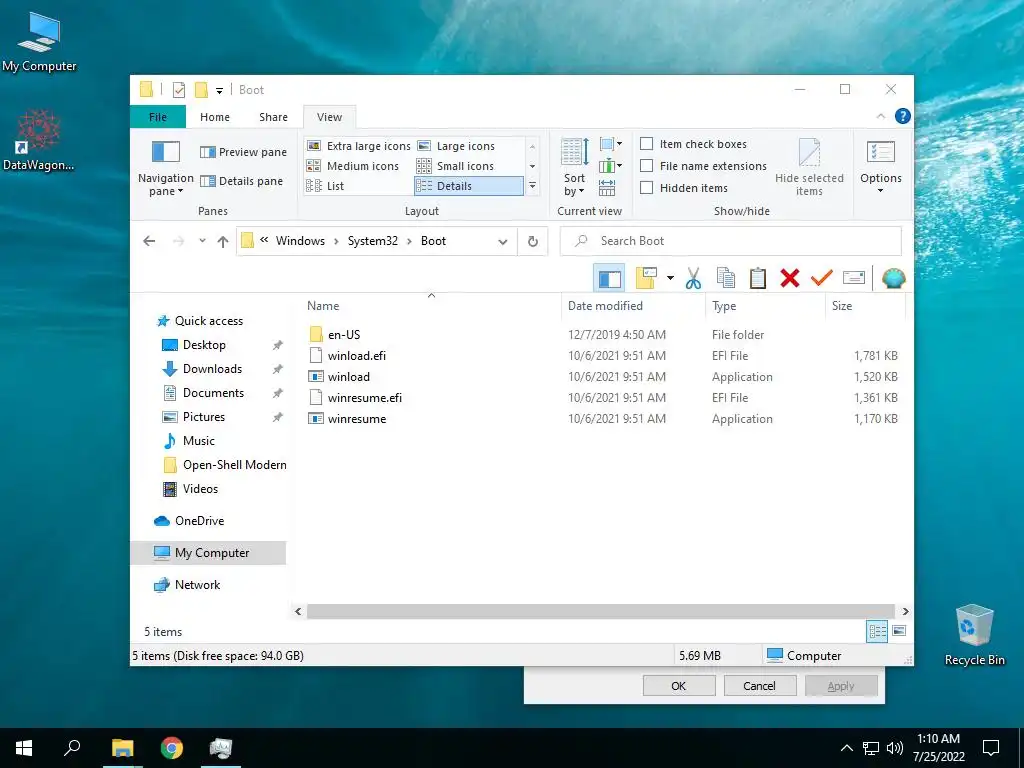Click Windows in the address path
The height and width of the screenshot is (768, 1024).
300,241
